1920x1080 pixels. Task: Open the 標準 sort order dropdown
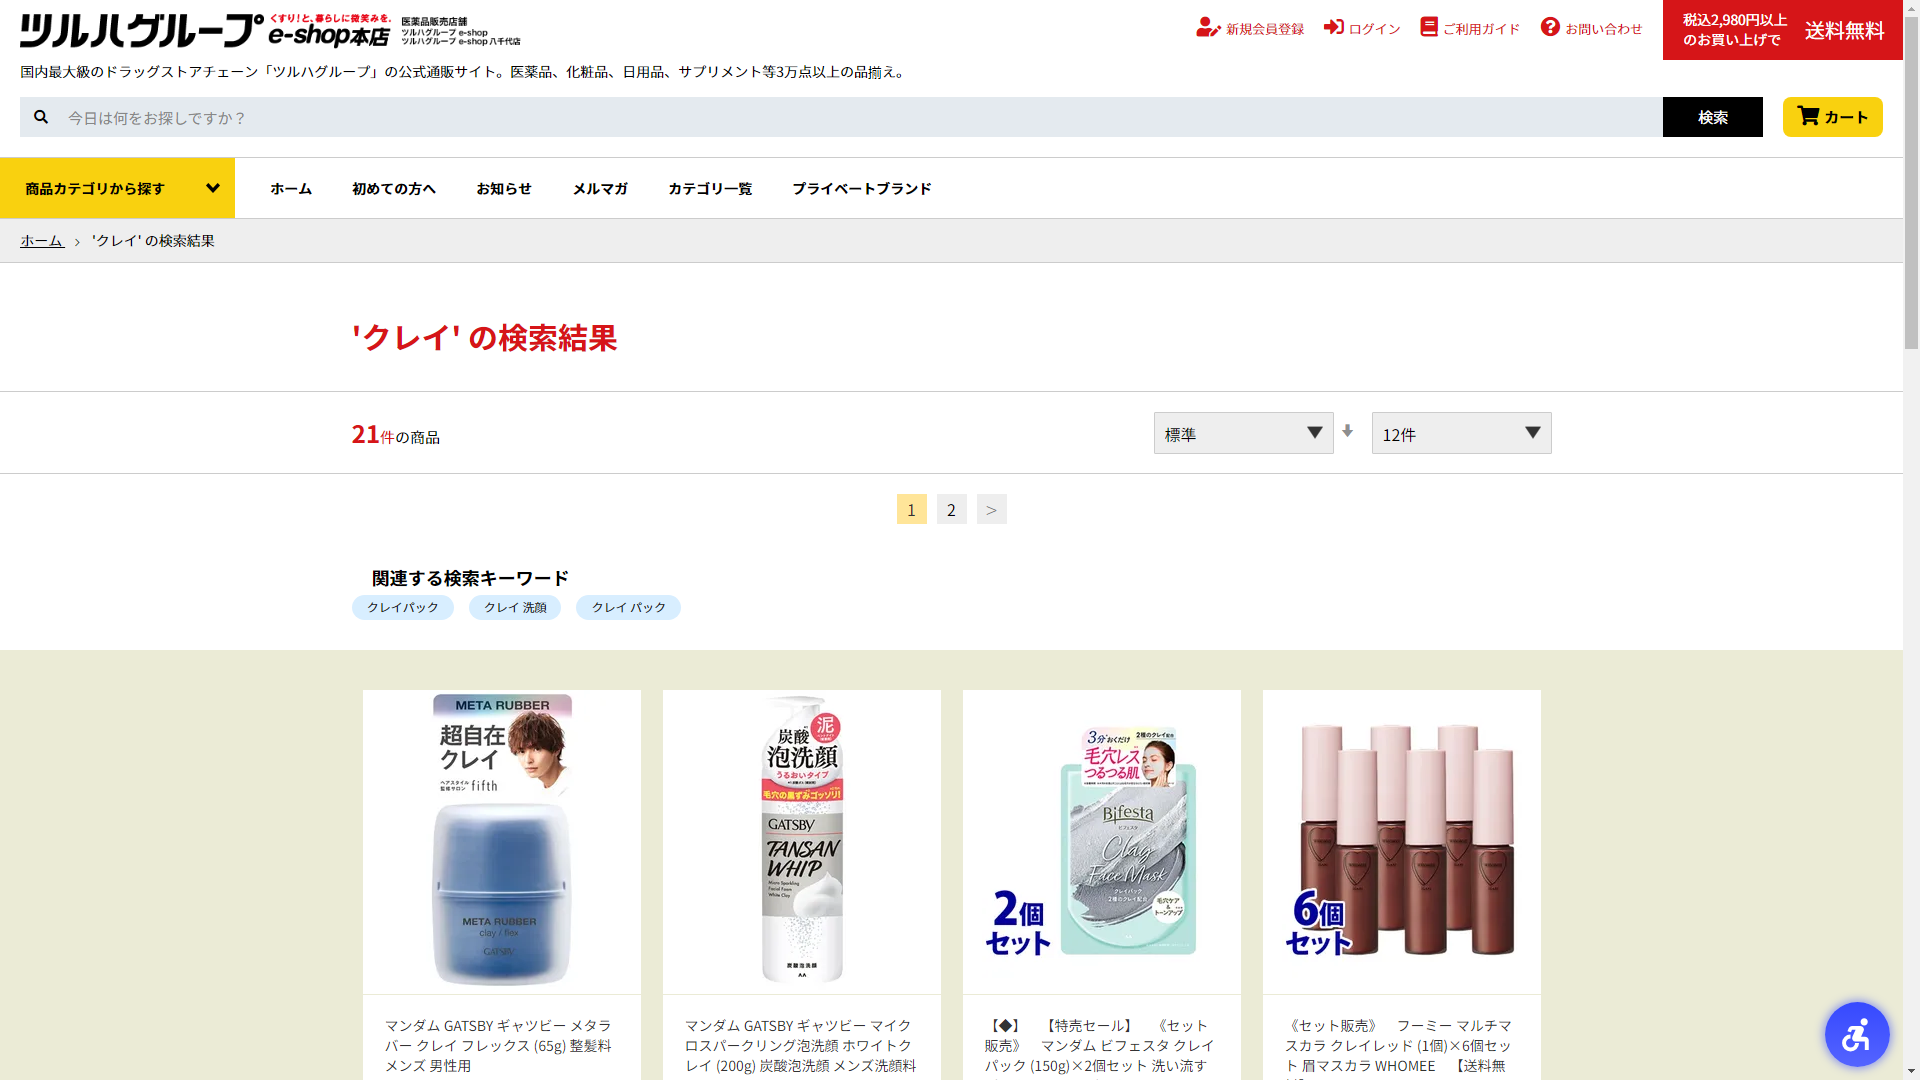click(1243, 433)
